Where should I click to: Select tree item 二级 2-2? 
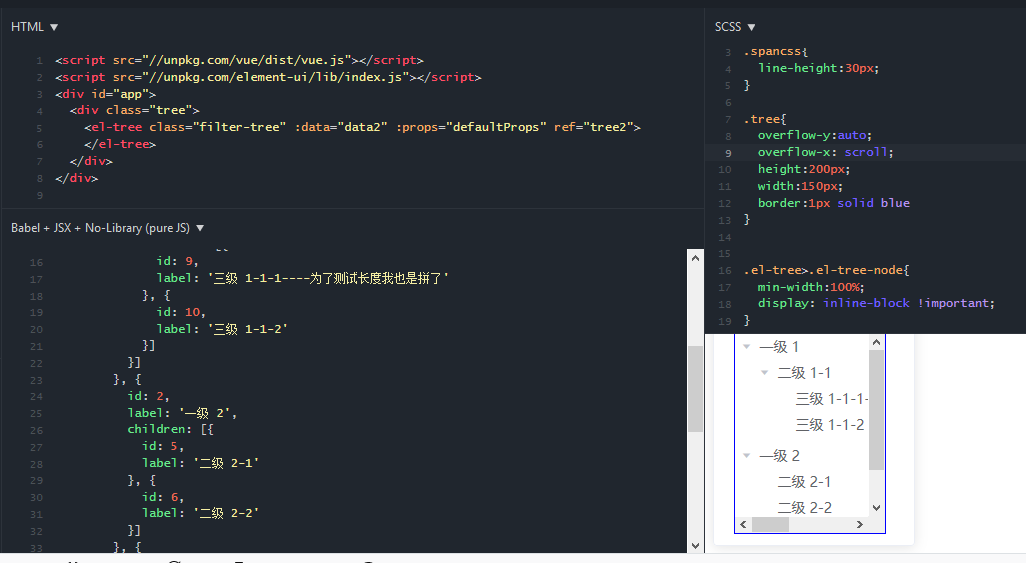pyautogui.click(x=804, y=508)
